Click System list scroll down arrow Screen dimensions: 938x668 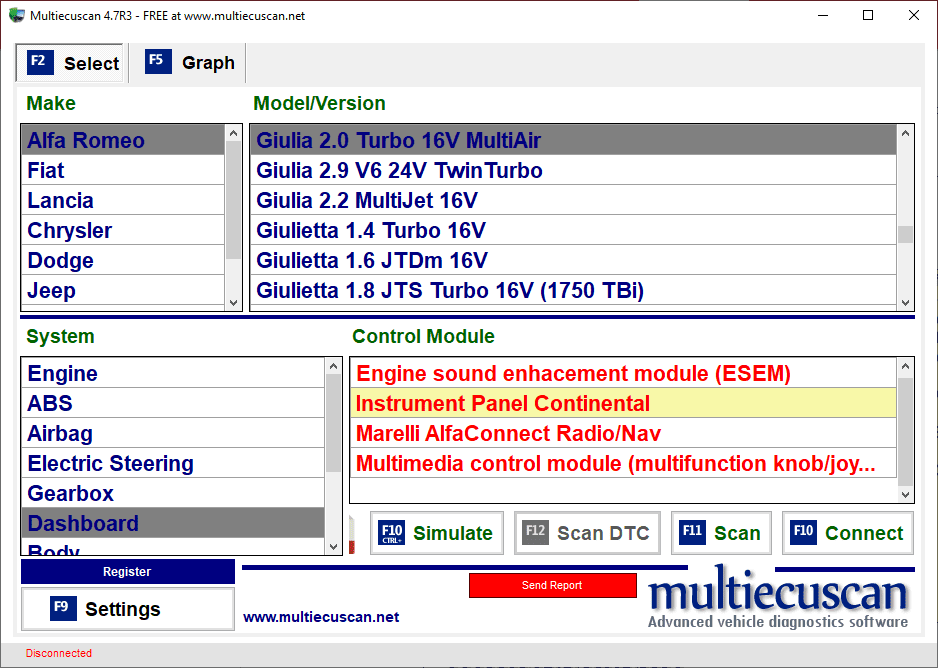click(334, 547)
